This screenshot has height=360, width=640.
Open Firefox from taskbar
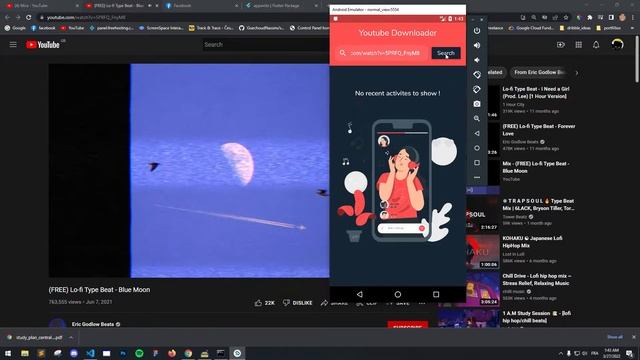[x=172, y=353]
